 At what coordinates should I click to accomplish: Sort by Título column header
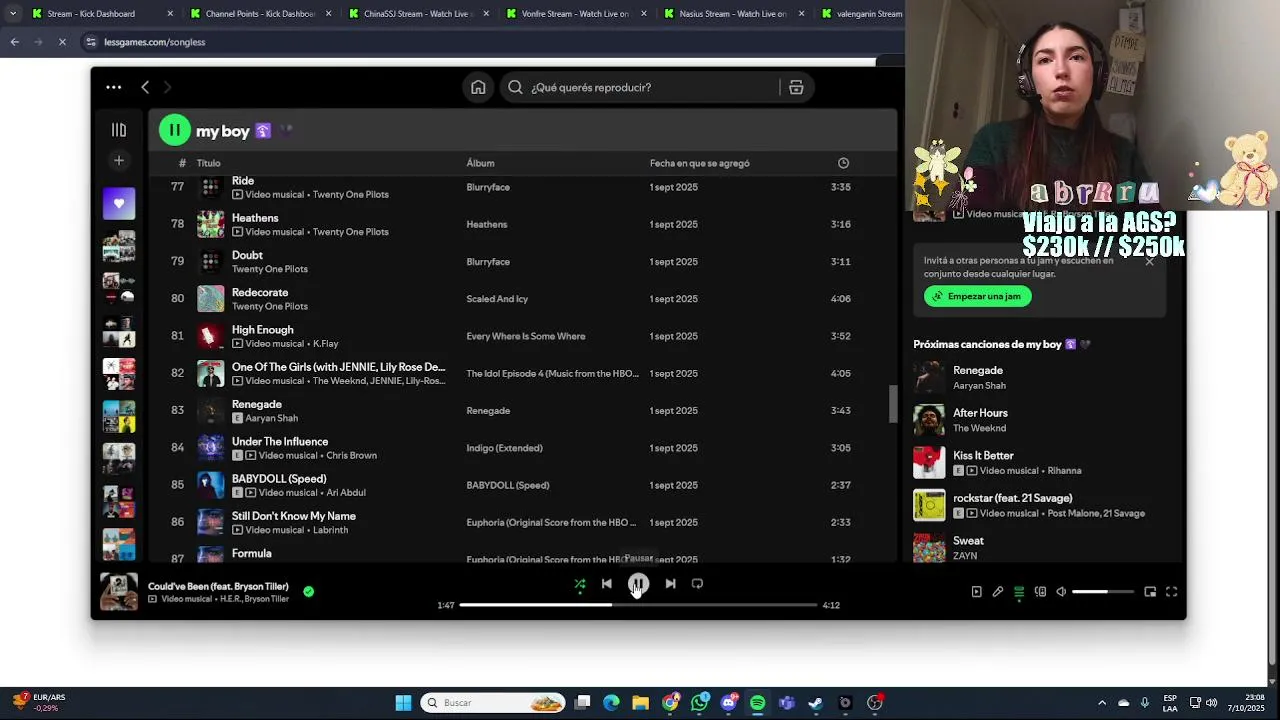pos(208,163)
